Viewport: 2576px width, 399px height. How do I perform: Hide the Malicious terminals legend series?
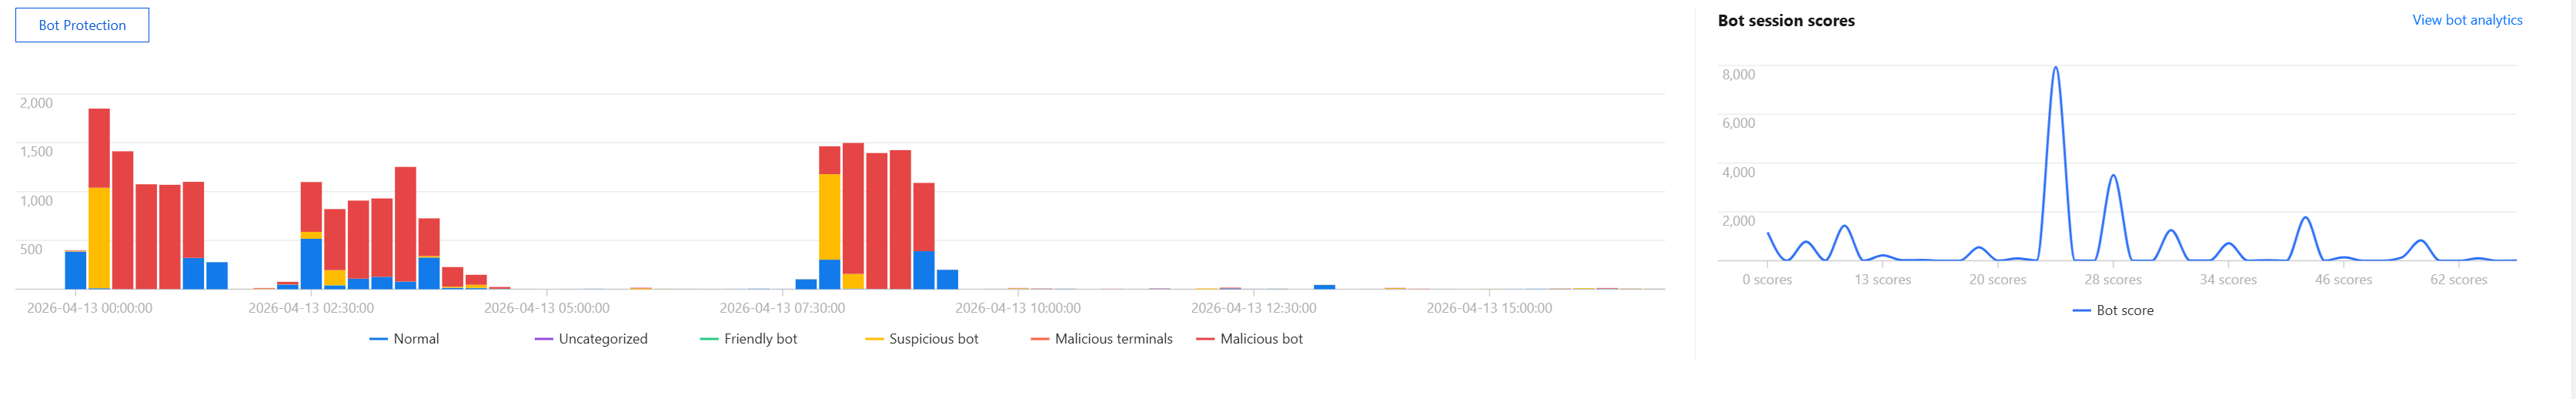tap(1101, 339)
